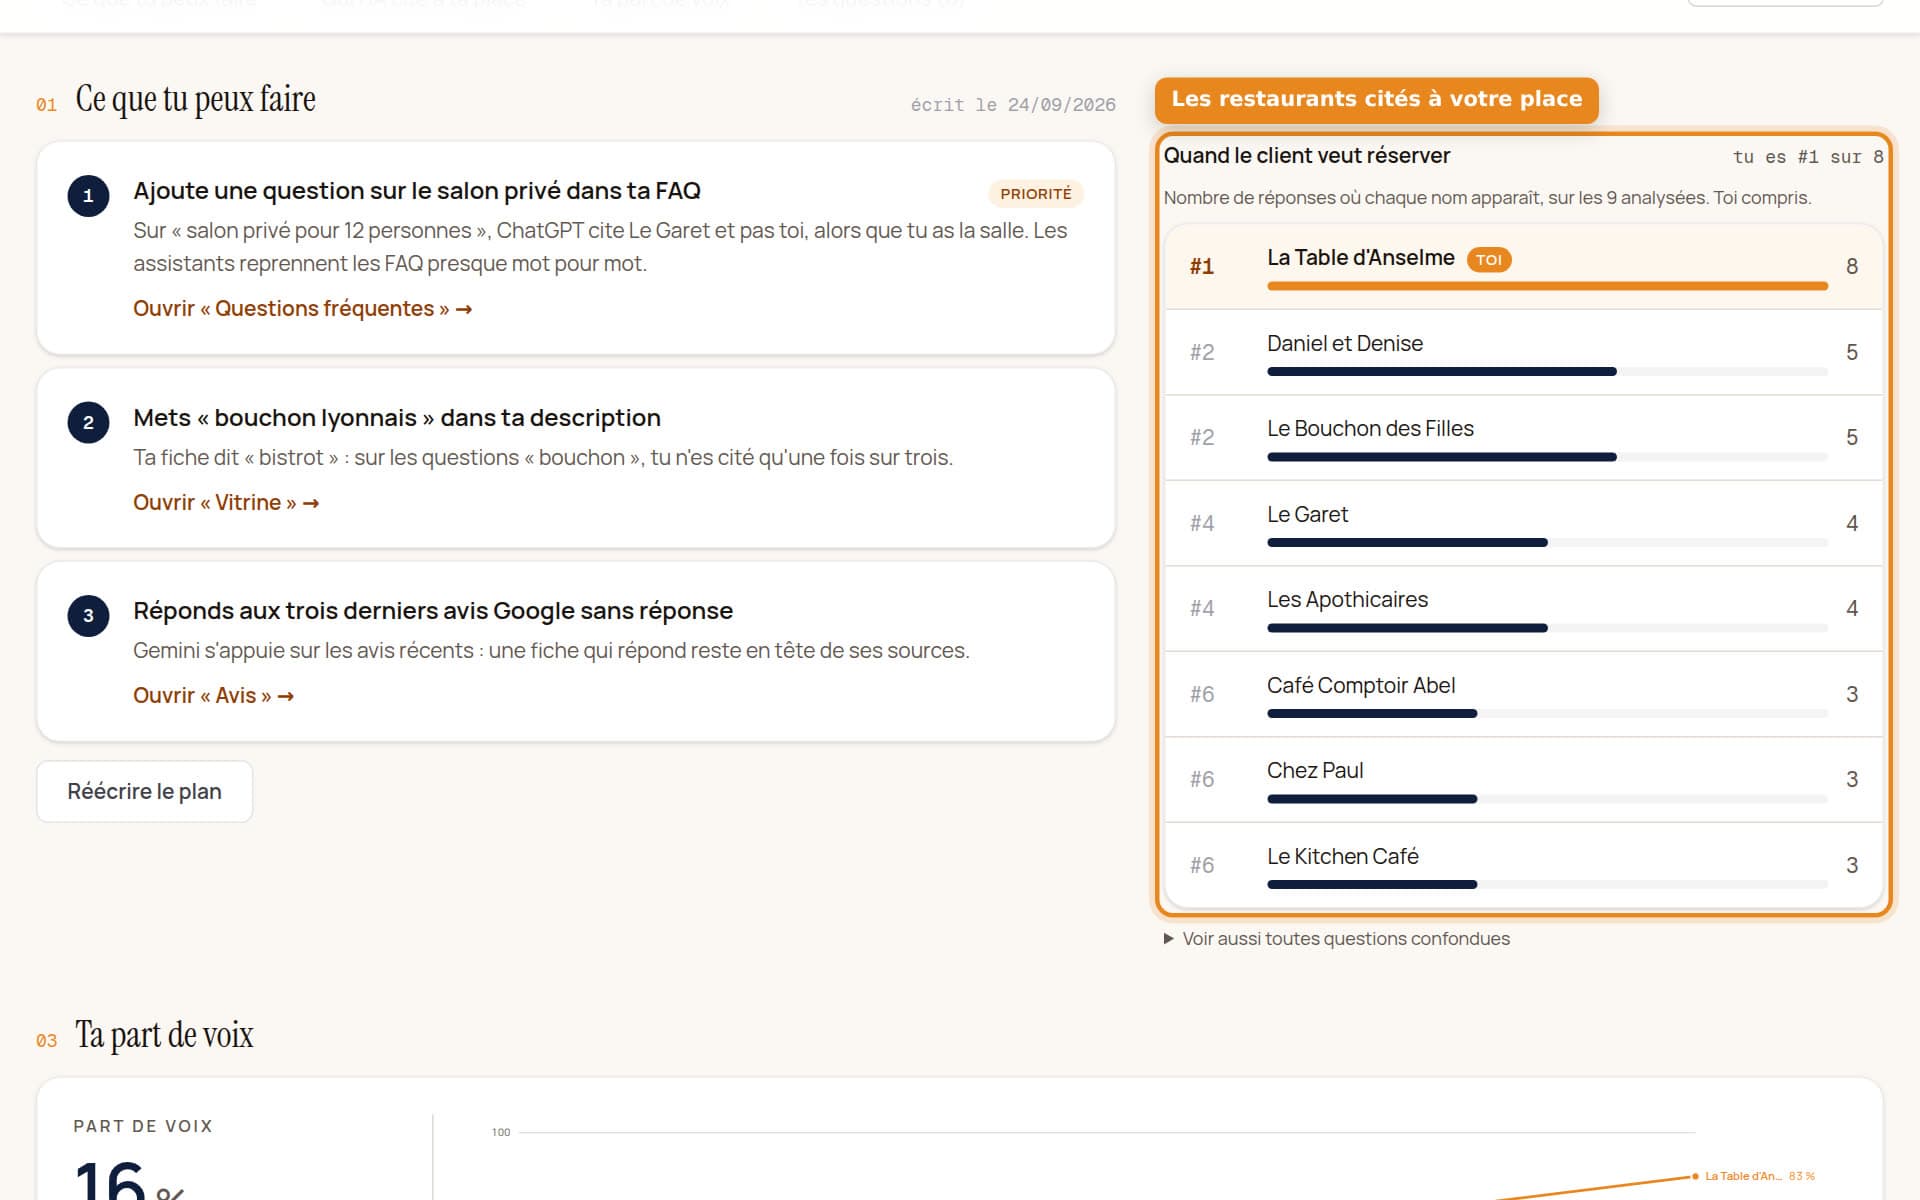Click the PART DE VOIX label
This screenshot has height=1200, width=1920.
click(143, 1126)
